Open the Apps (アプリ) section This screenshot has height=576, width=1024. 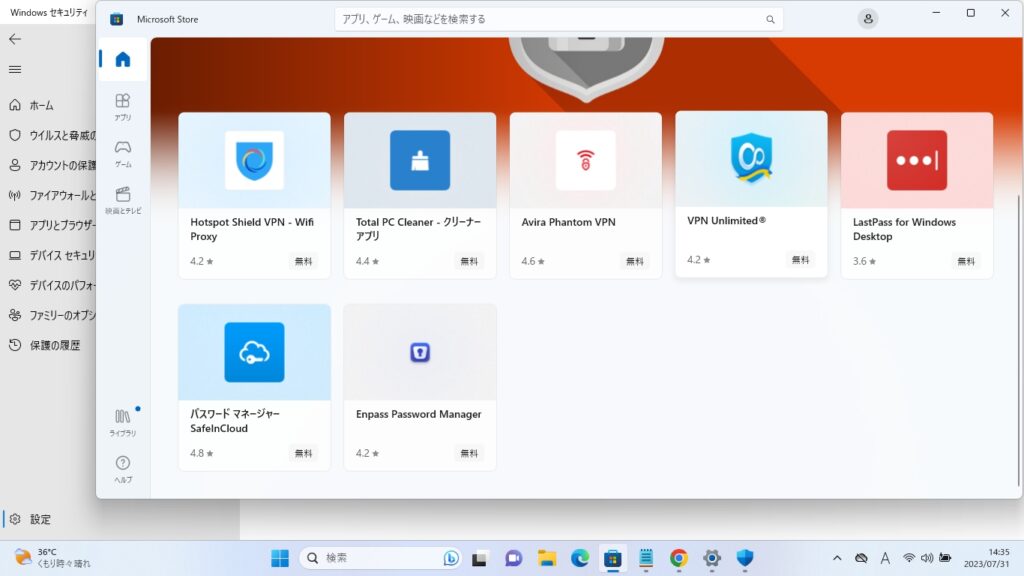tap(123, 106)
